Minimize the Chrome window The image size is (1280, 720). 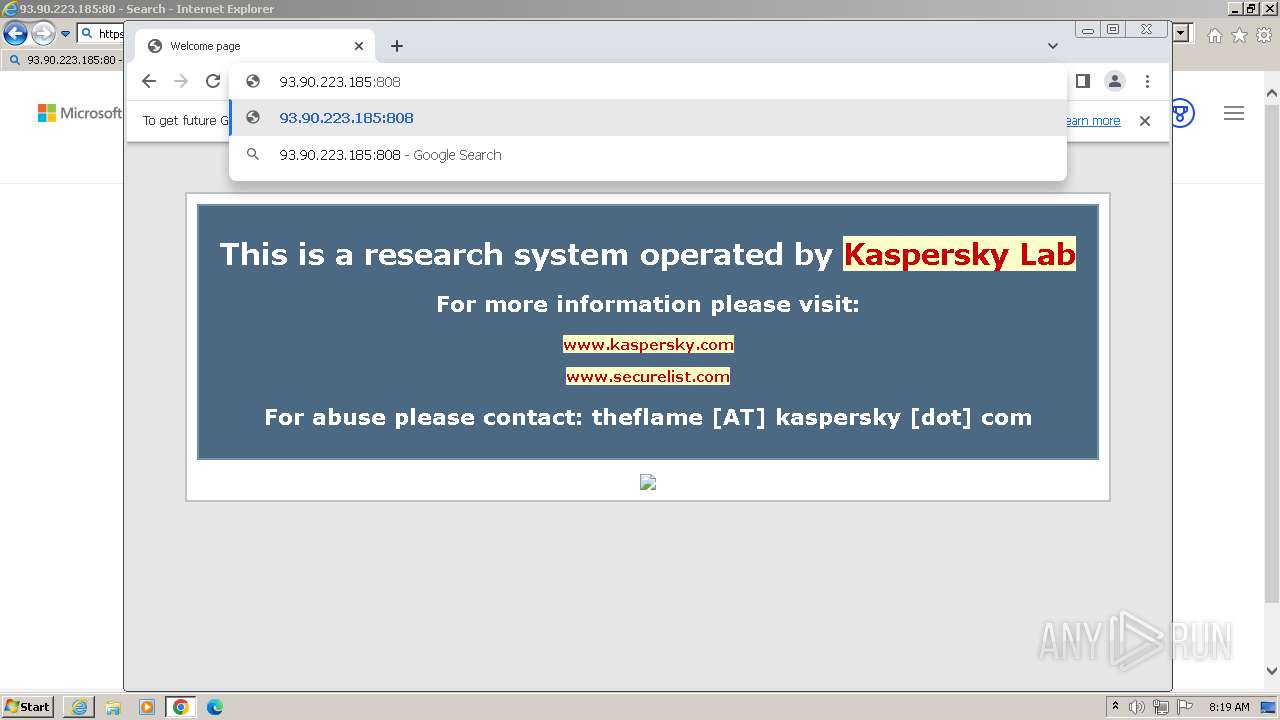pyautogui.click(x=1087, y=30)
